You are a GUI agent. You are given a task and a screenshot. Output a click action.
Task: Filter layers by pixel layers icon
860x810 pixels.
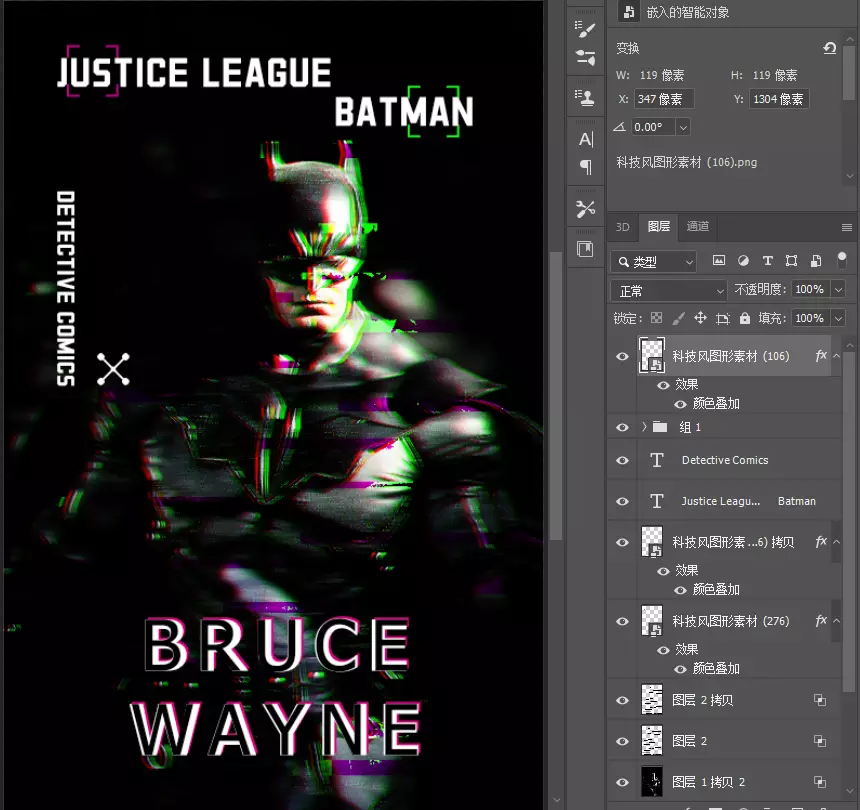coord(718,260)
